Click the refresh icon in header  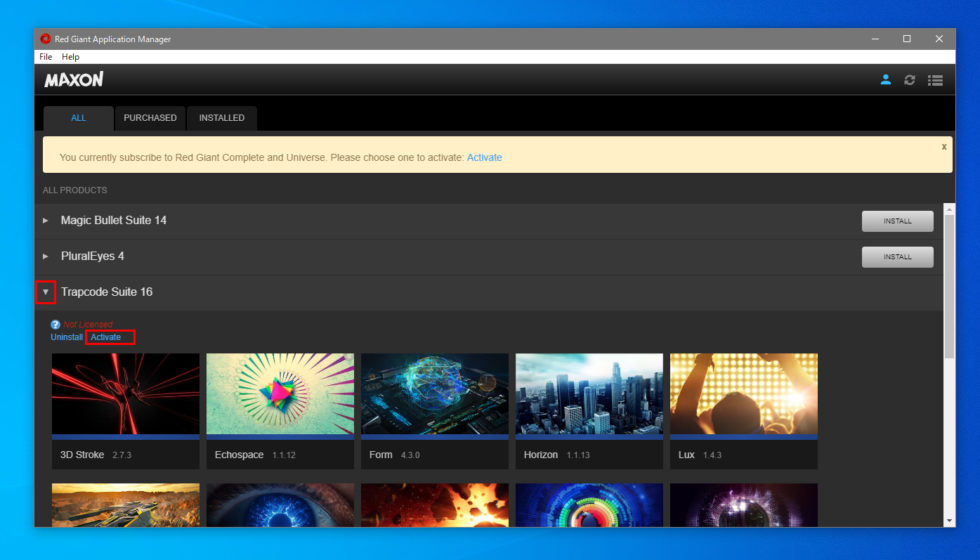909,80
